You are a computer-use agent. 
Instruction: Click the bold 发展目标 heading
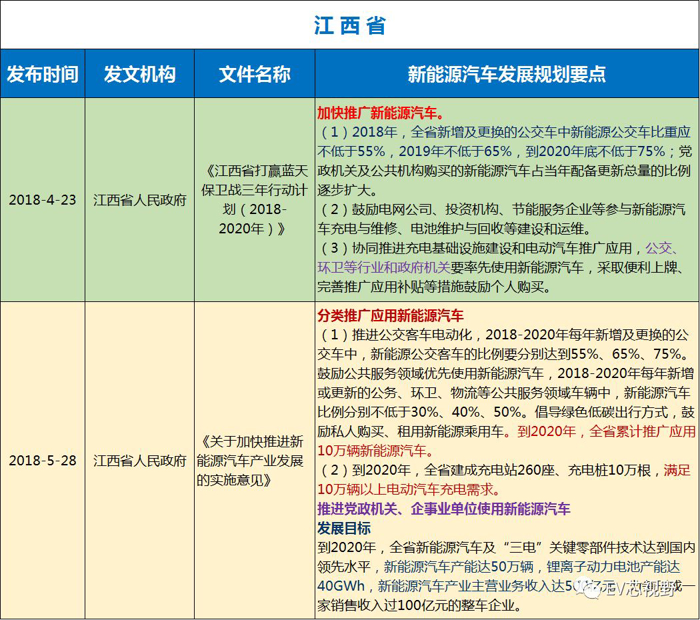click(x=344, y=528)
